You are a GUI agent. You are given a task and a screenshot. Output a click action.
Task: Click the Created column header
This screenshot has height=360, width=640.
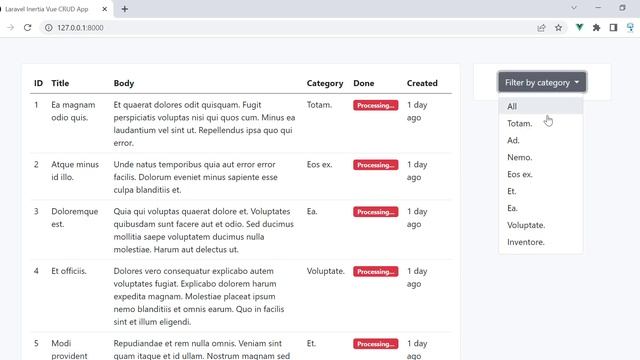422,83
